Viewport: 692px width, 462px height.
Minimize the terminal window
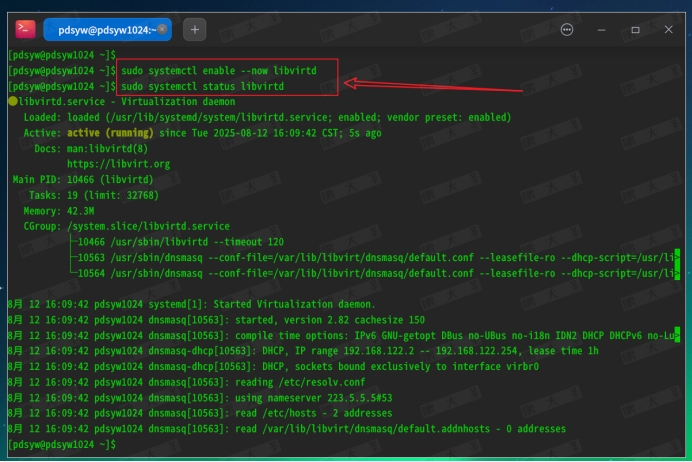[602, 30]
